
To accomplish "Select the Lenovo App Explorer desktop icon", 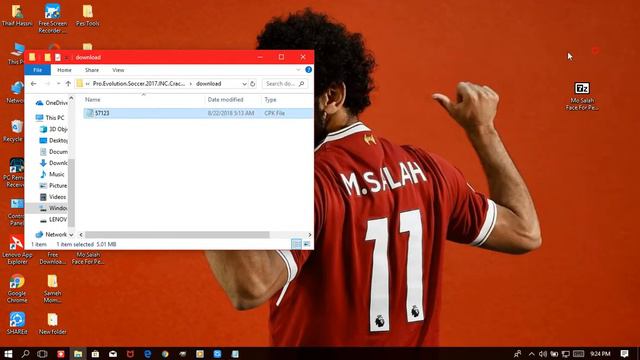I will click(17, 250).
